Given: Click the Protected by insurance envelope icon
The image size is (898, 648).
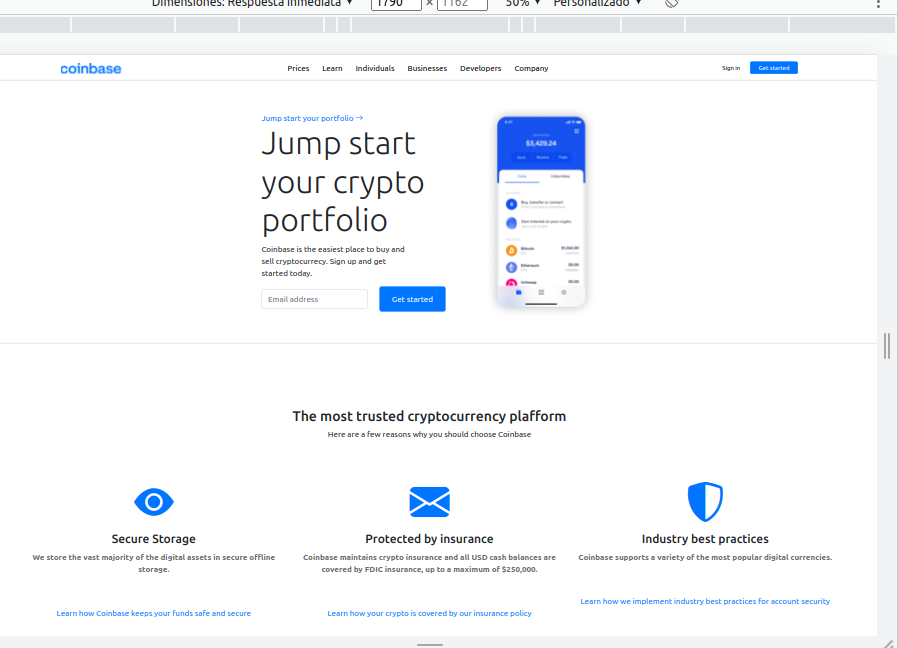Looking at the screenshot, I should pyautogui.click(x=430, y=502).
